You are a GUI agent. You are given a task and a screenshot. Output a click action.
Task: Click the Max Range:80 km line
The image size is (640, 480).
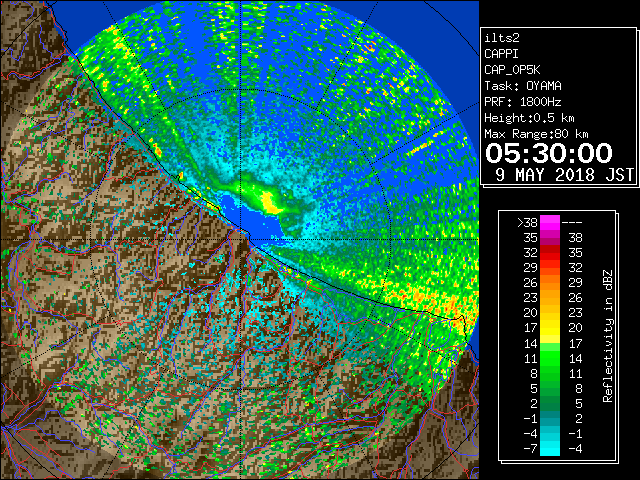pos(536,134)
